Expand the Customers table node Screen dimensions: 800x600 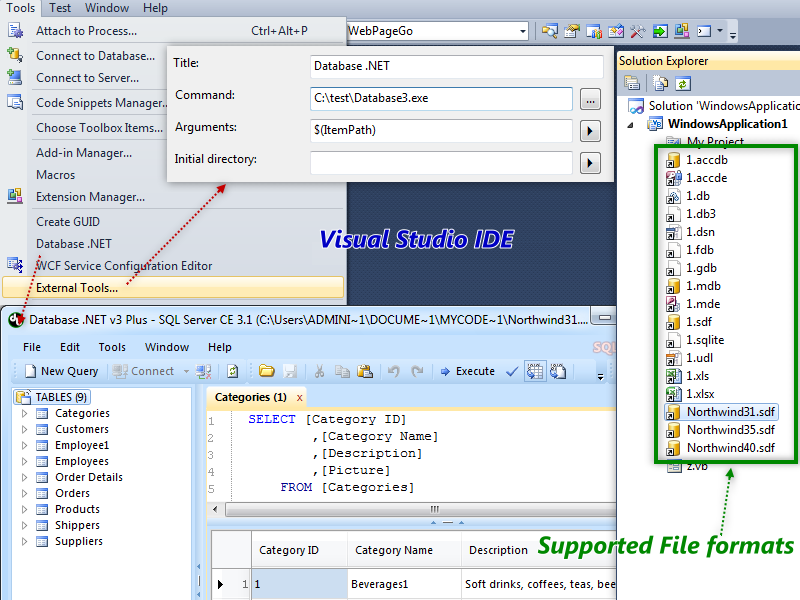(24, 429)
